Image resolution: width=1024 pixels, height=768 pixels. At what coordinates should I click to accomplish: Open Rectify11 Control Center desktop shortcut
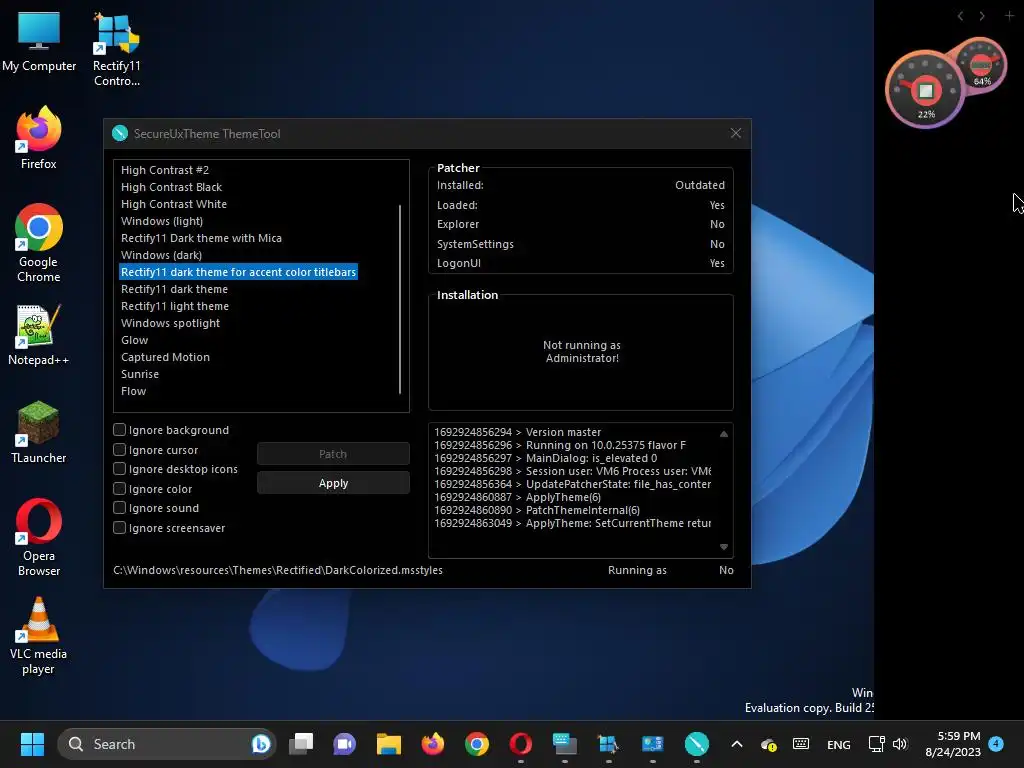pyautogui.click(x=116, y=50)
